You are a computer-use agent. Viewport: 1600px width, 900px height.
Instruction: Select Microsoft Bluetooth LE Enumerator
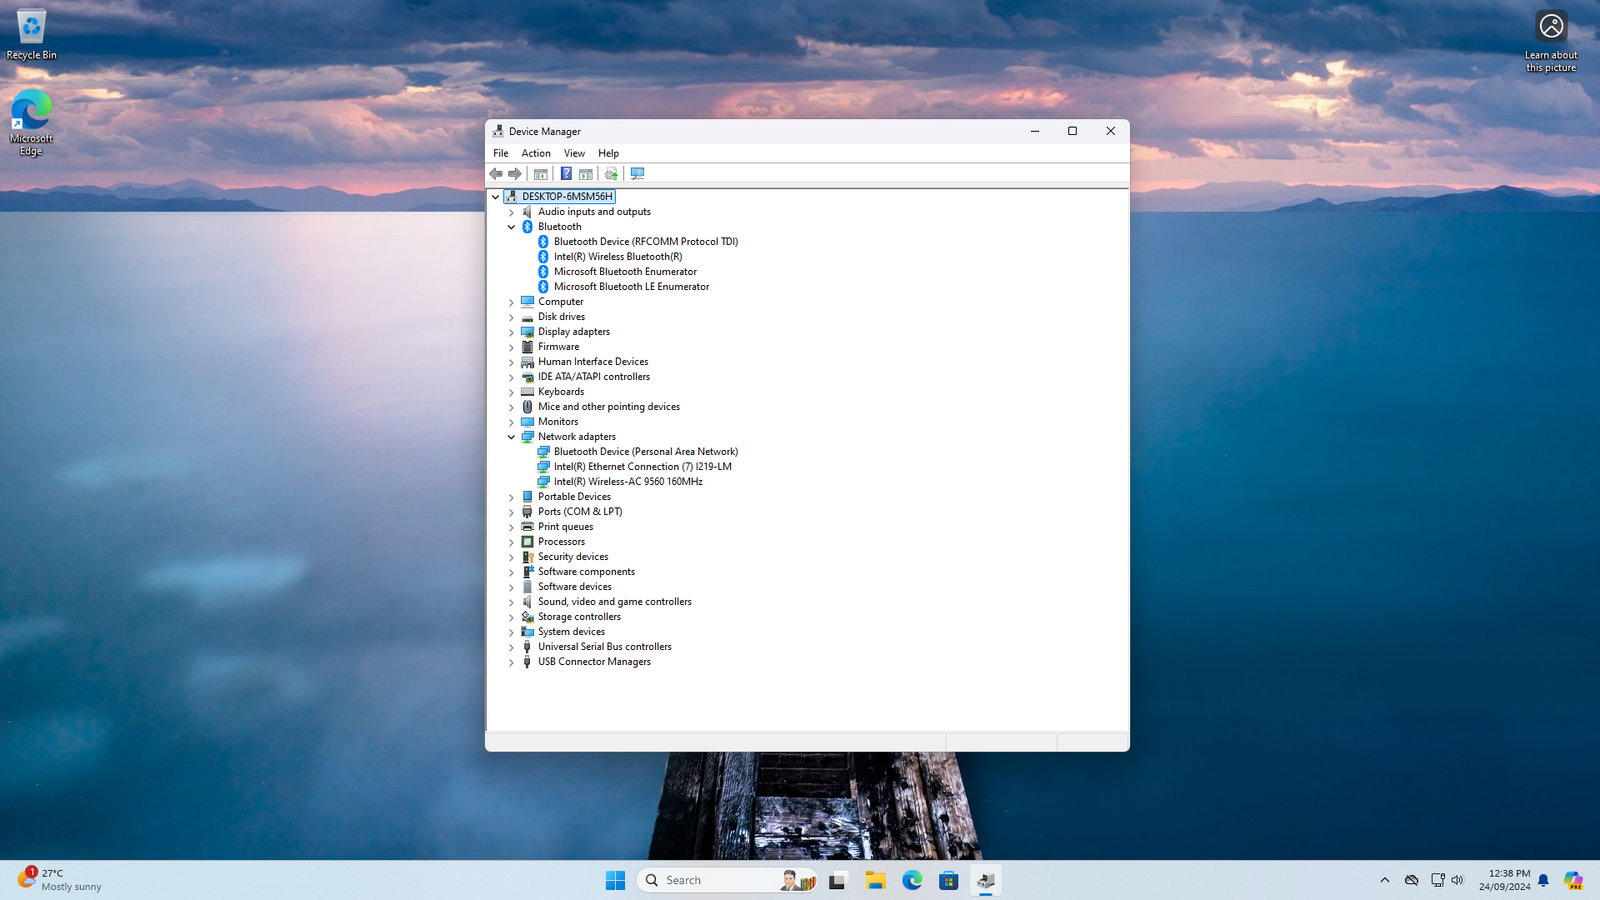(631, 287)
